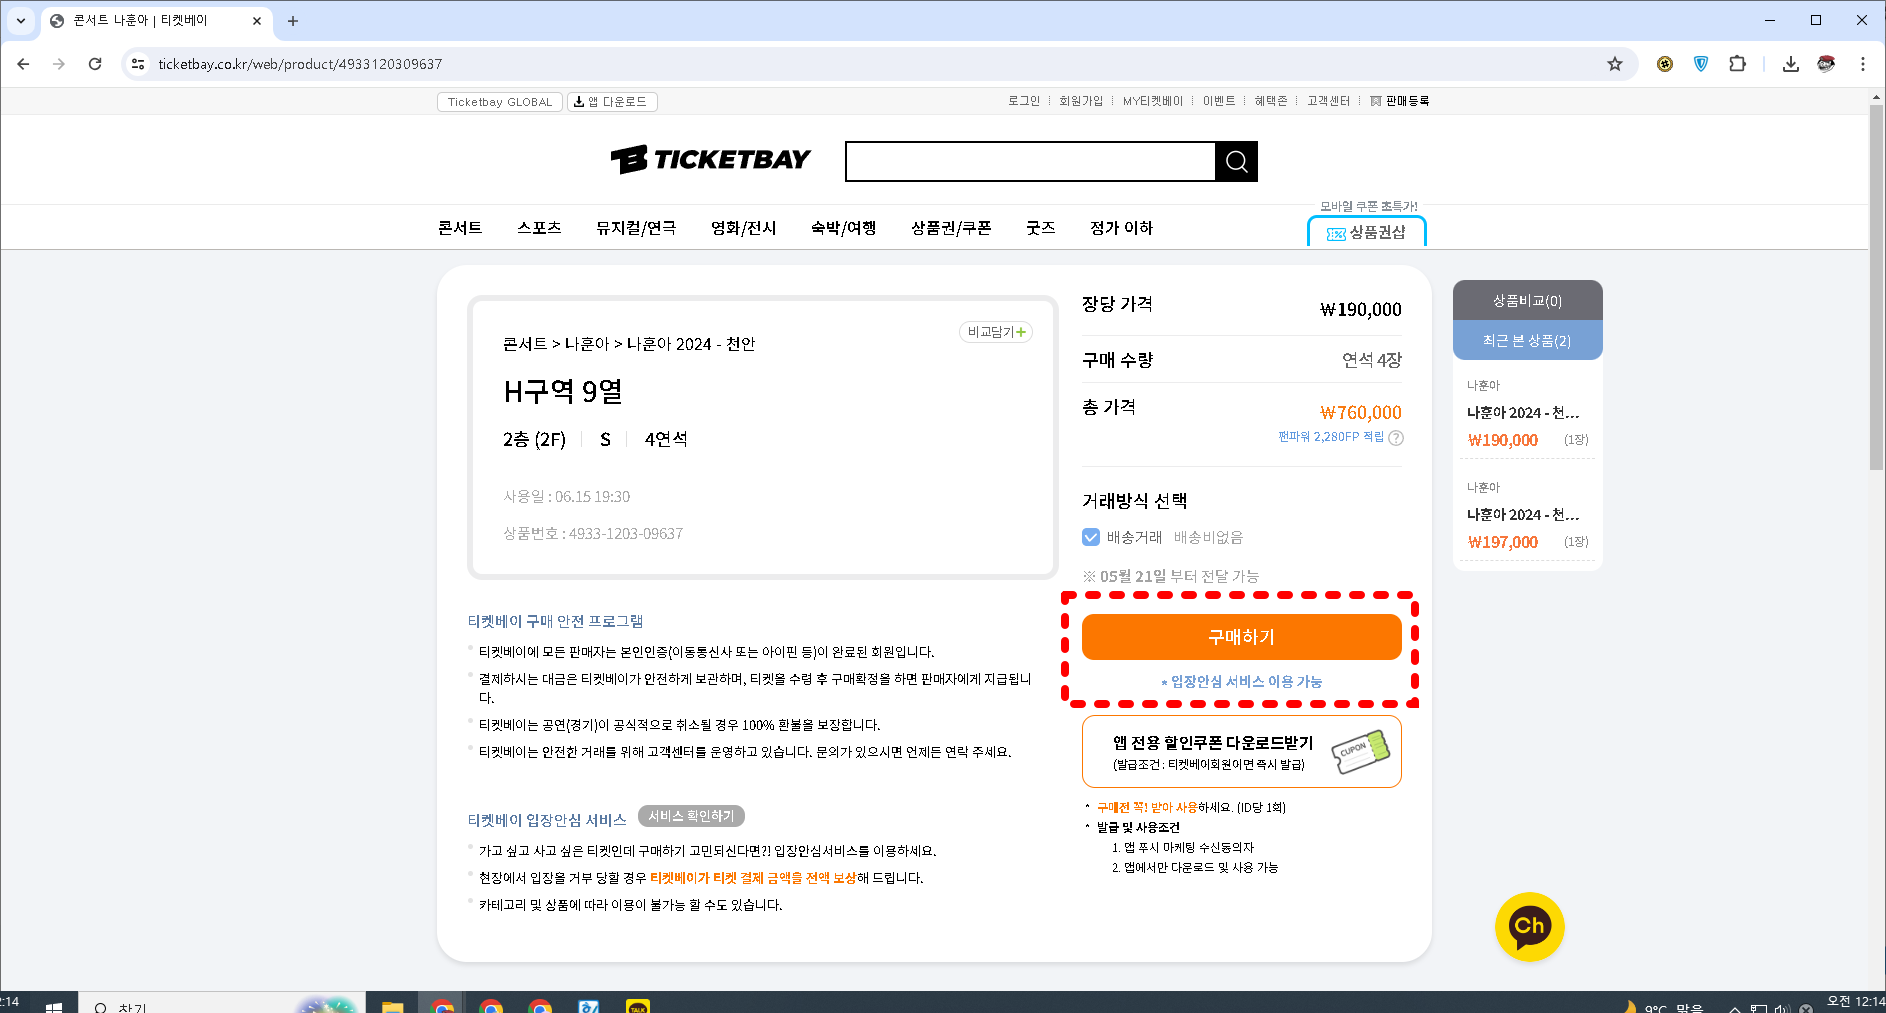Select the 숙박/여행 category tab

[x=843, y=227]
